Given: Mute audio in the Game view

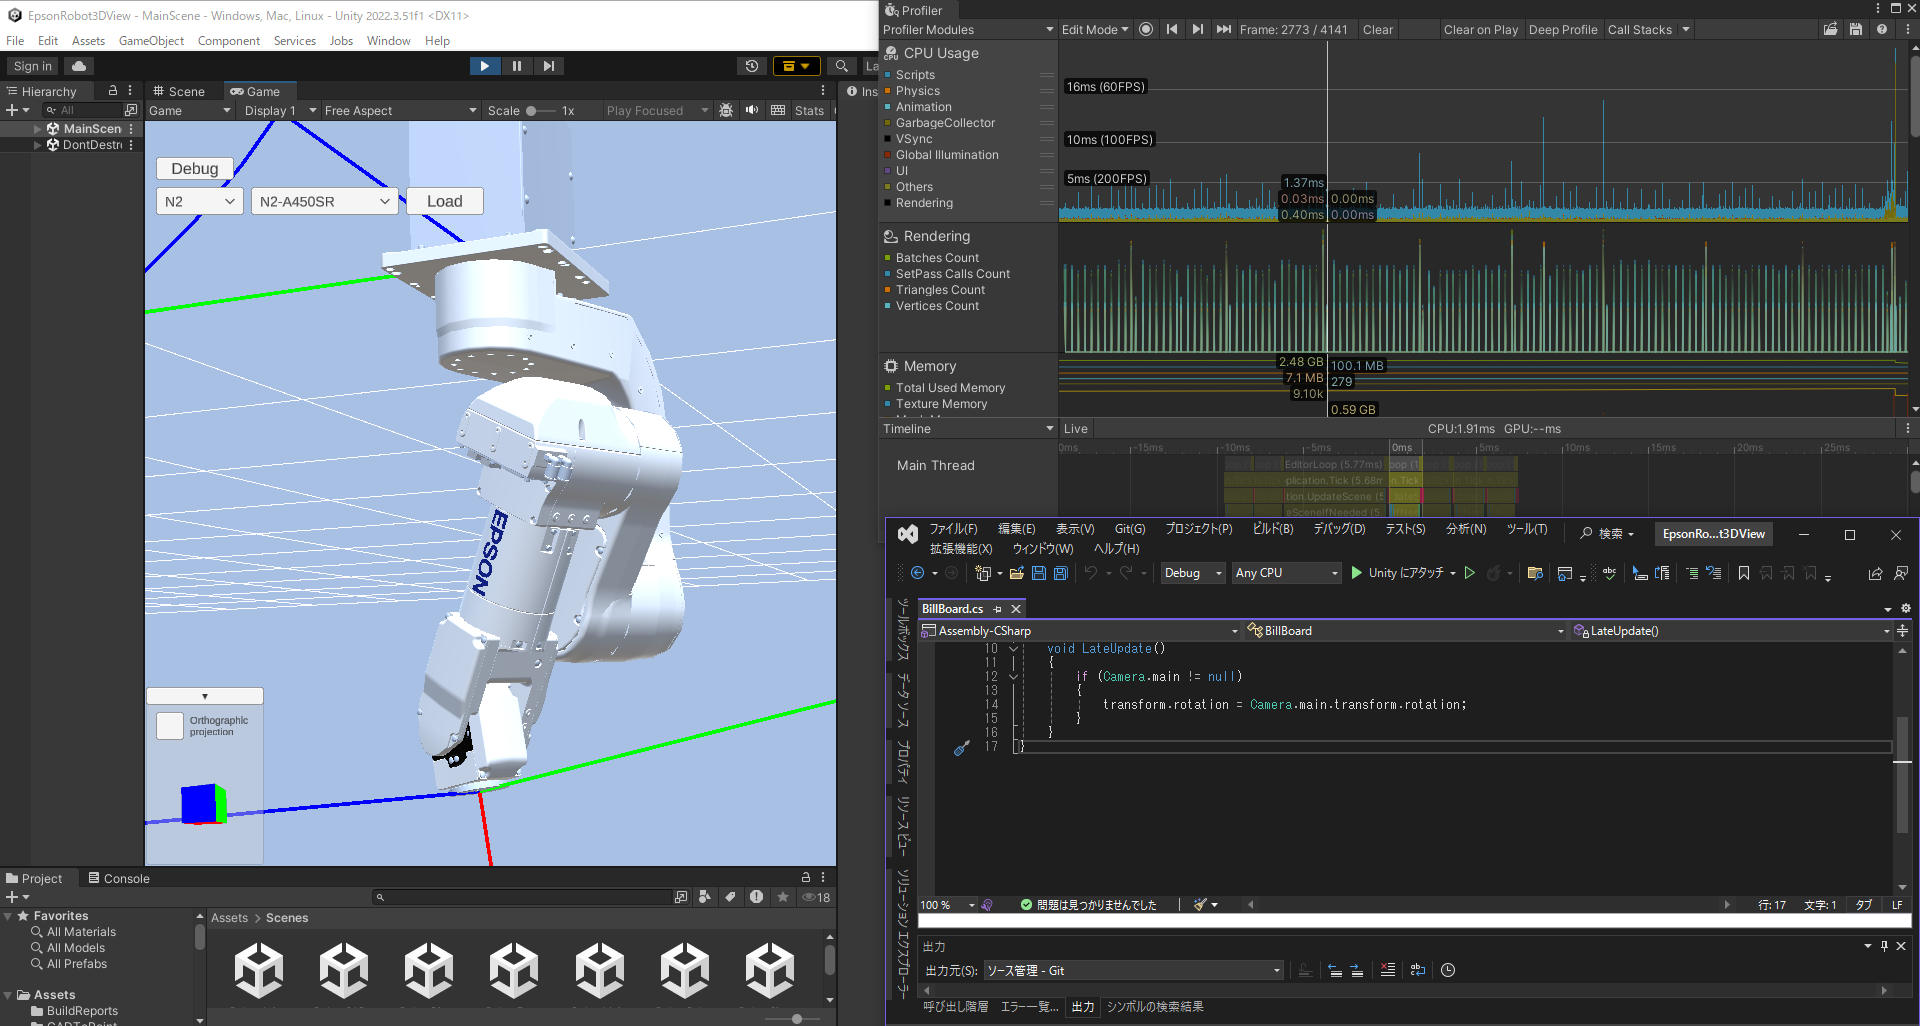Looking at the screenshot, I should click(x=752, y=110).
